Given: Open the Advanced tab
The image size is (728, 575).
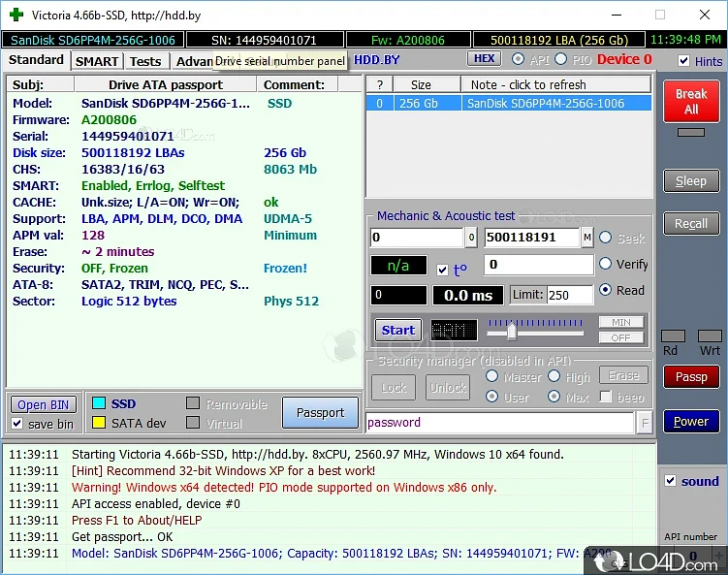Looking at the screenshot, I should (x=193, y=61).
